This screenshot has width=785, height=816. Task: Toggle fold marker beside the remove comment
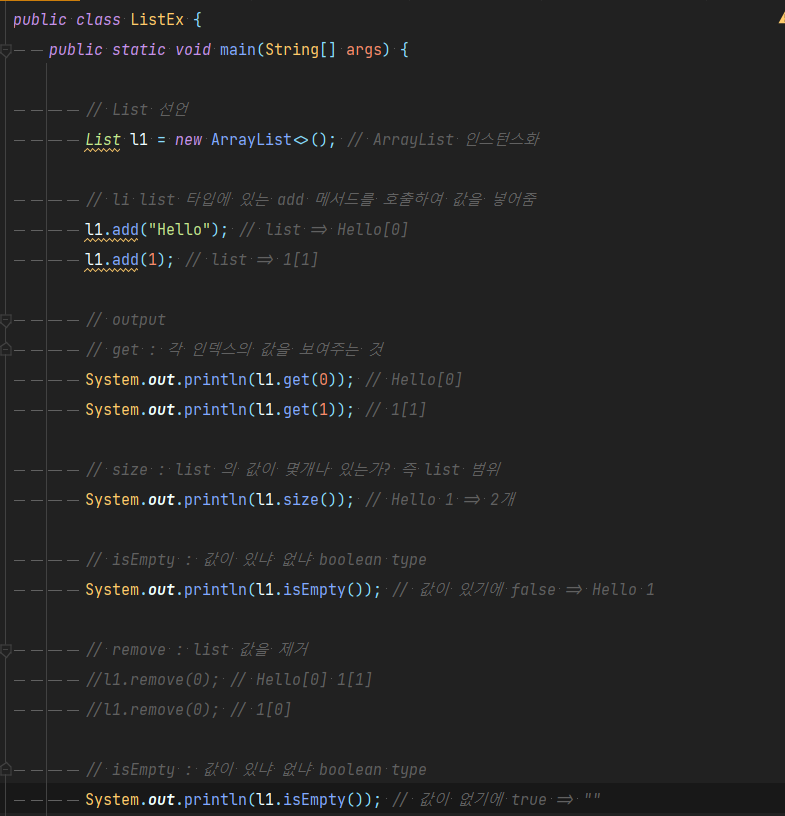coord(6,650)
